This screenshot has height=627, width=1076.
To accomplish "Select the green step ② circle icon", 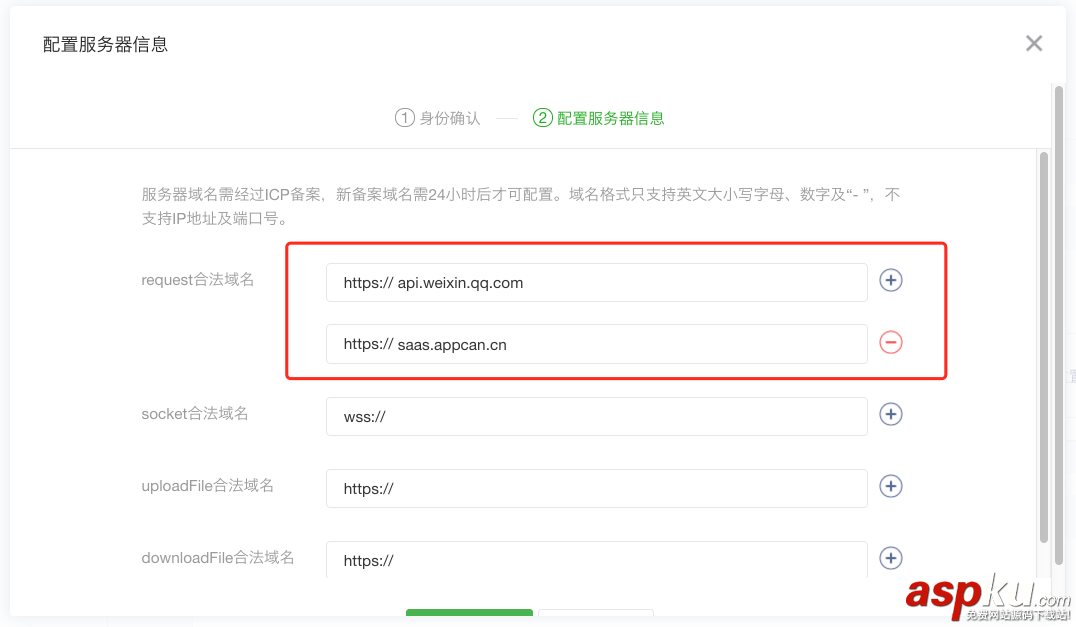I will click(x=541, y=117).
